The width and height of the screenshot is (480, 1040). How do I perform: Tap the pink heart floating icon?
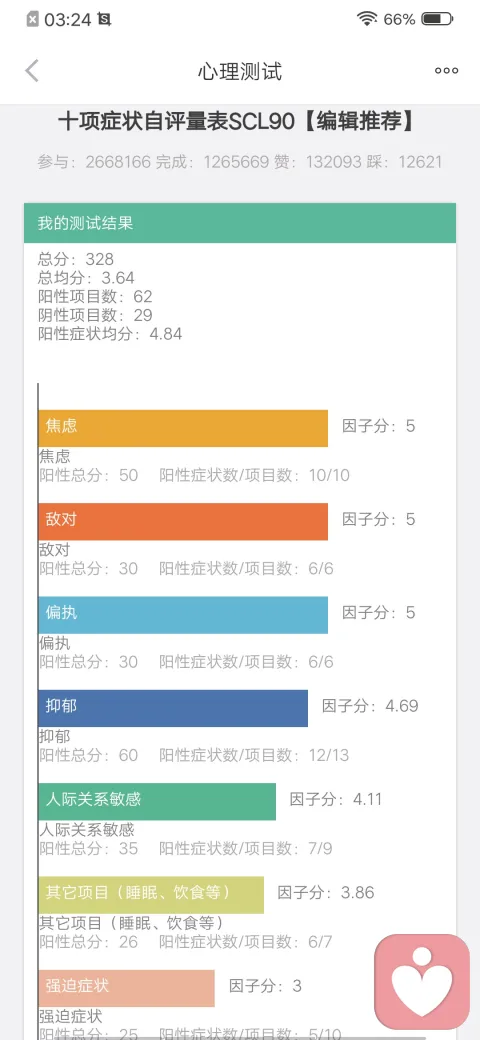(x=422, y=982)
